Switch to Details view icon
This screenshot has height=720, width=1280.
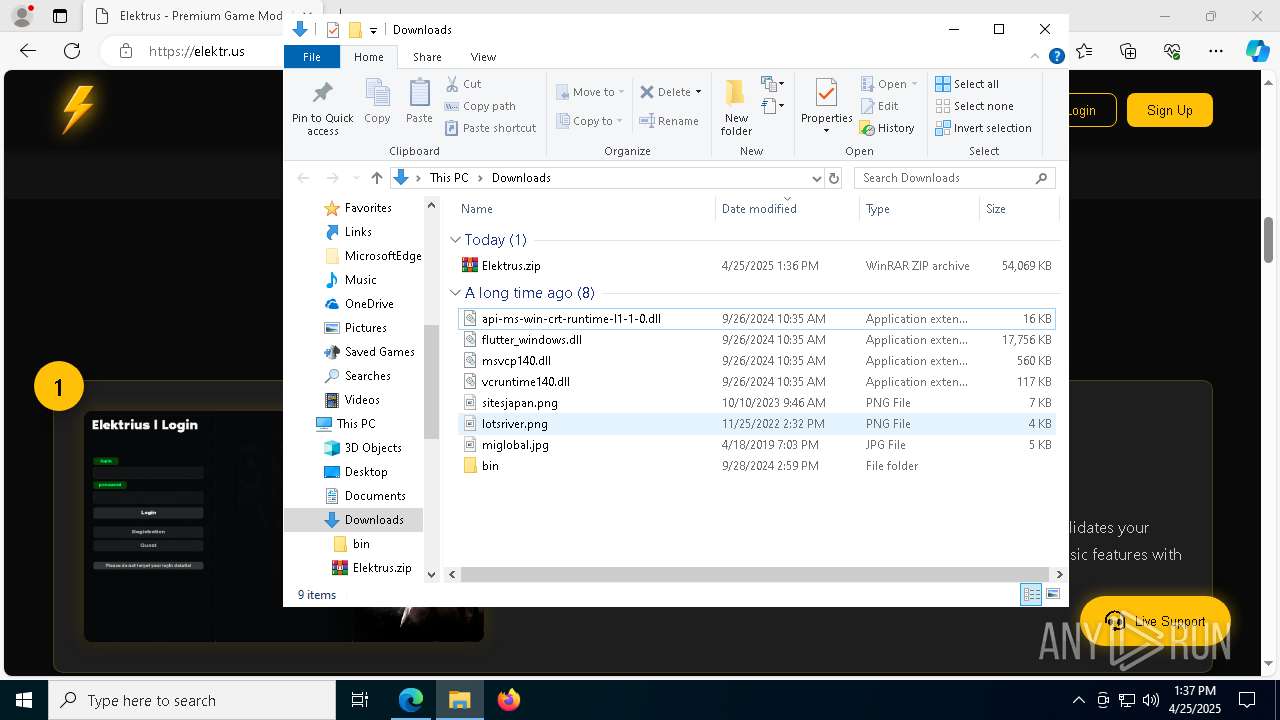click(x=1031, y=595)
